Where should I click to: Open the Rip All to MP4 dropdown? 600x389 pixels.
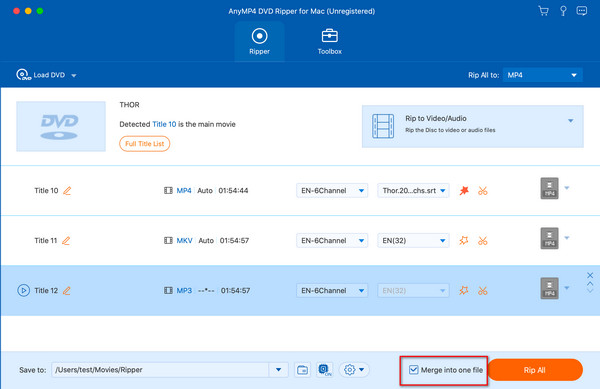[x=543, y=75]
